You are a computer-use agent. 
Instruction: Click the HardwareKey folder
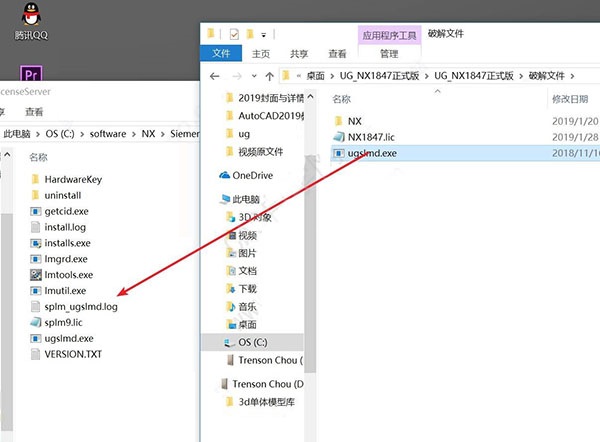coord(72,179)
